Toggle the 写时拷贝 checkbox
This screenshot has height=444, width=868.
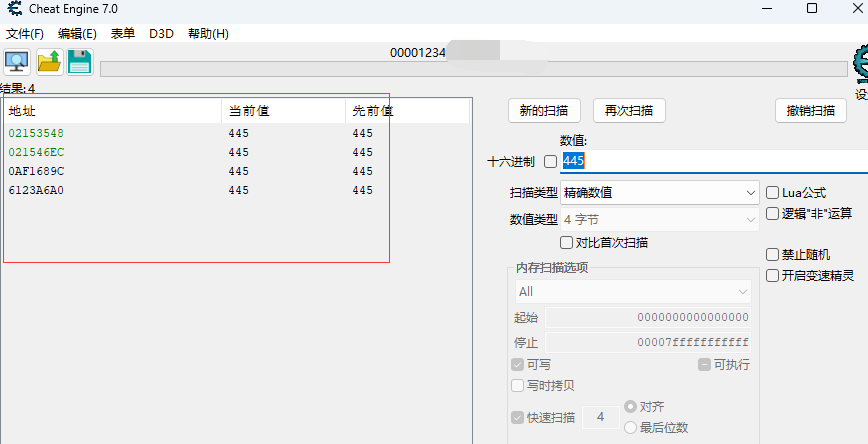coord(518,385)
